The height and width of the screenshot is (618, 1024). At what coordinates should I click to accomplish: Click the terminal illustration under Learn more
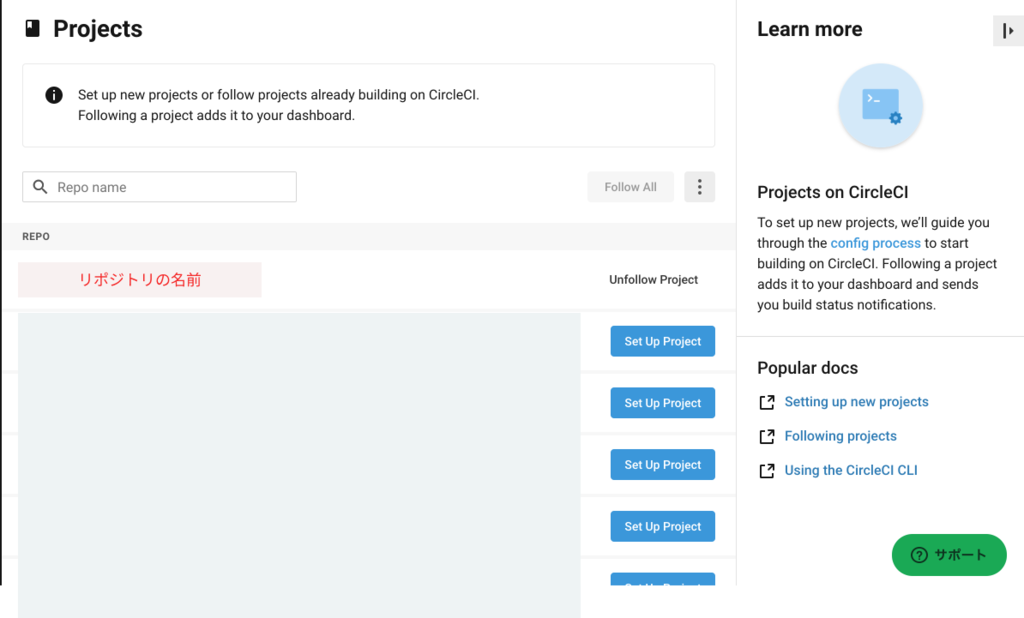[x=880, y=106]
